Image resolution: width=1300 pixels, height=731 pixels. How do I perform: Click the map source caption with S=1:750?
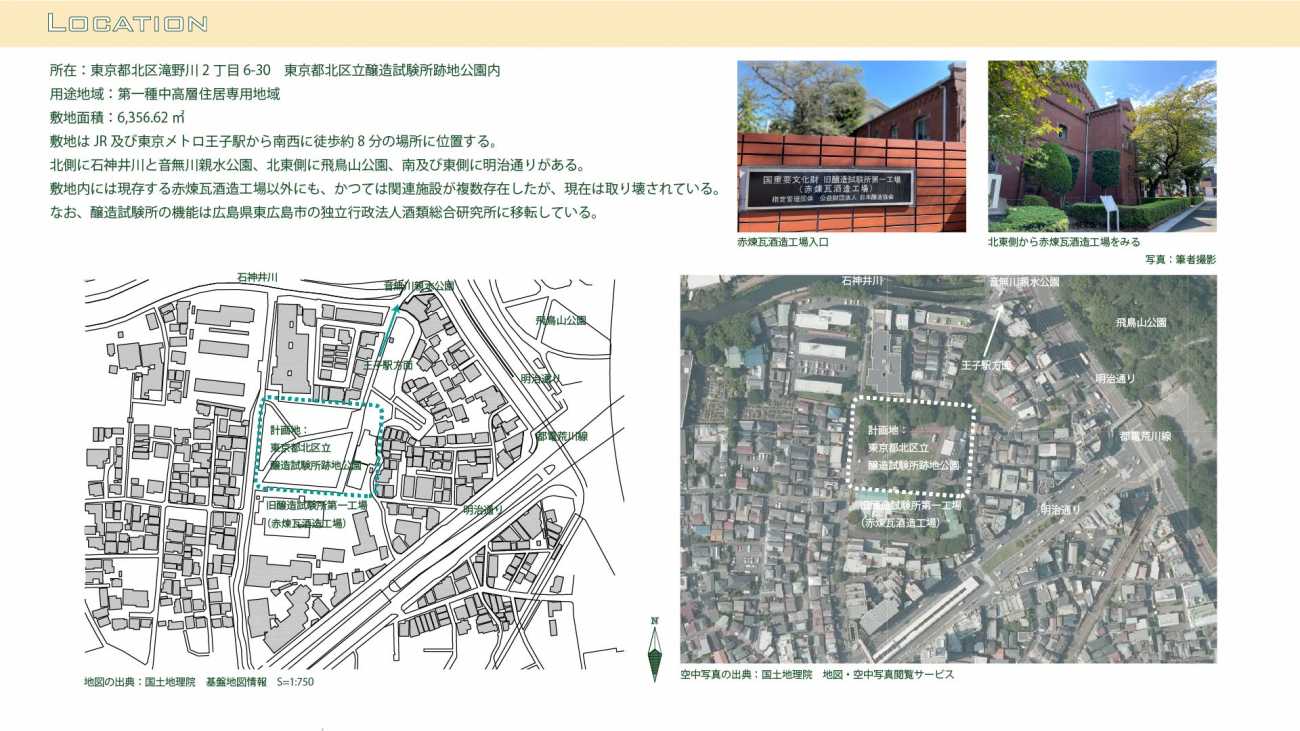pos(199,682)
